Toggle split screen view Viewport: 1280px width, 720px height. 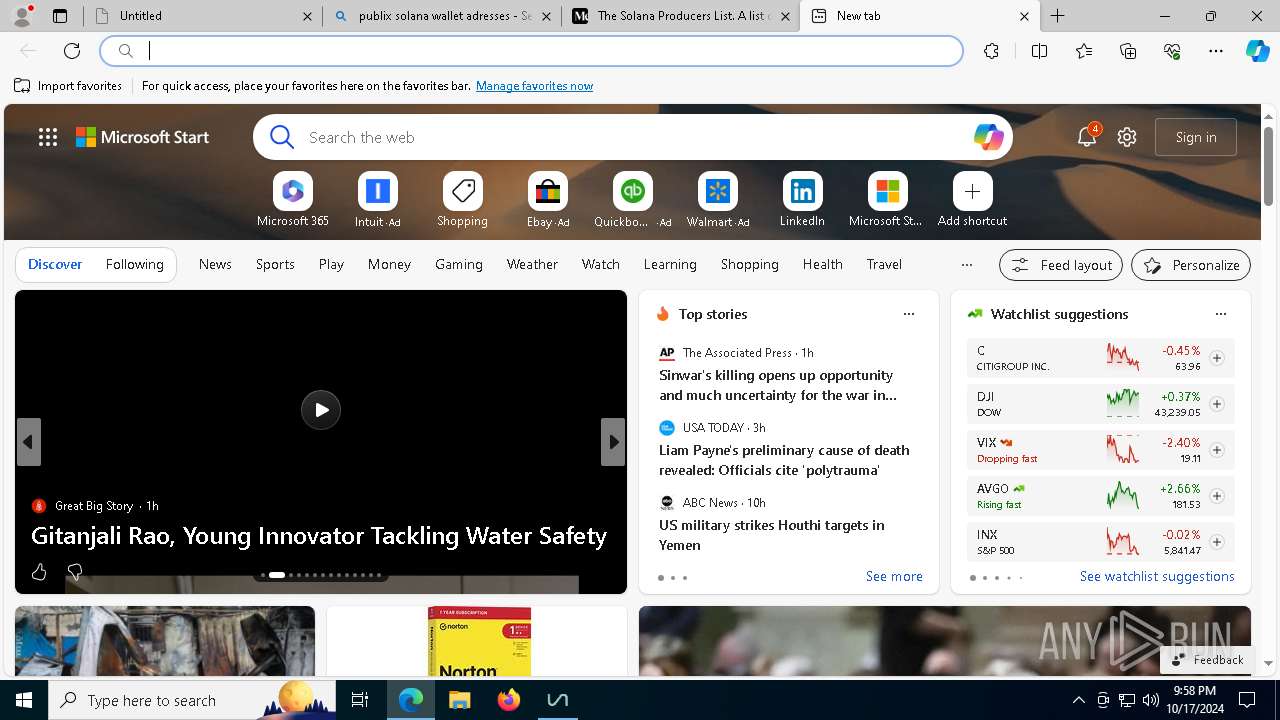(1039, 51)
